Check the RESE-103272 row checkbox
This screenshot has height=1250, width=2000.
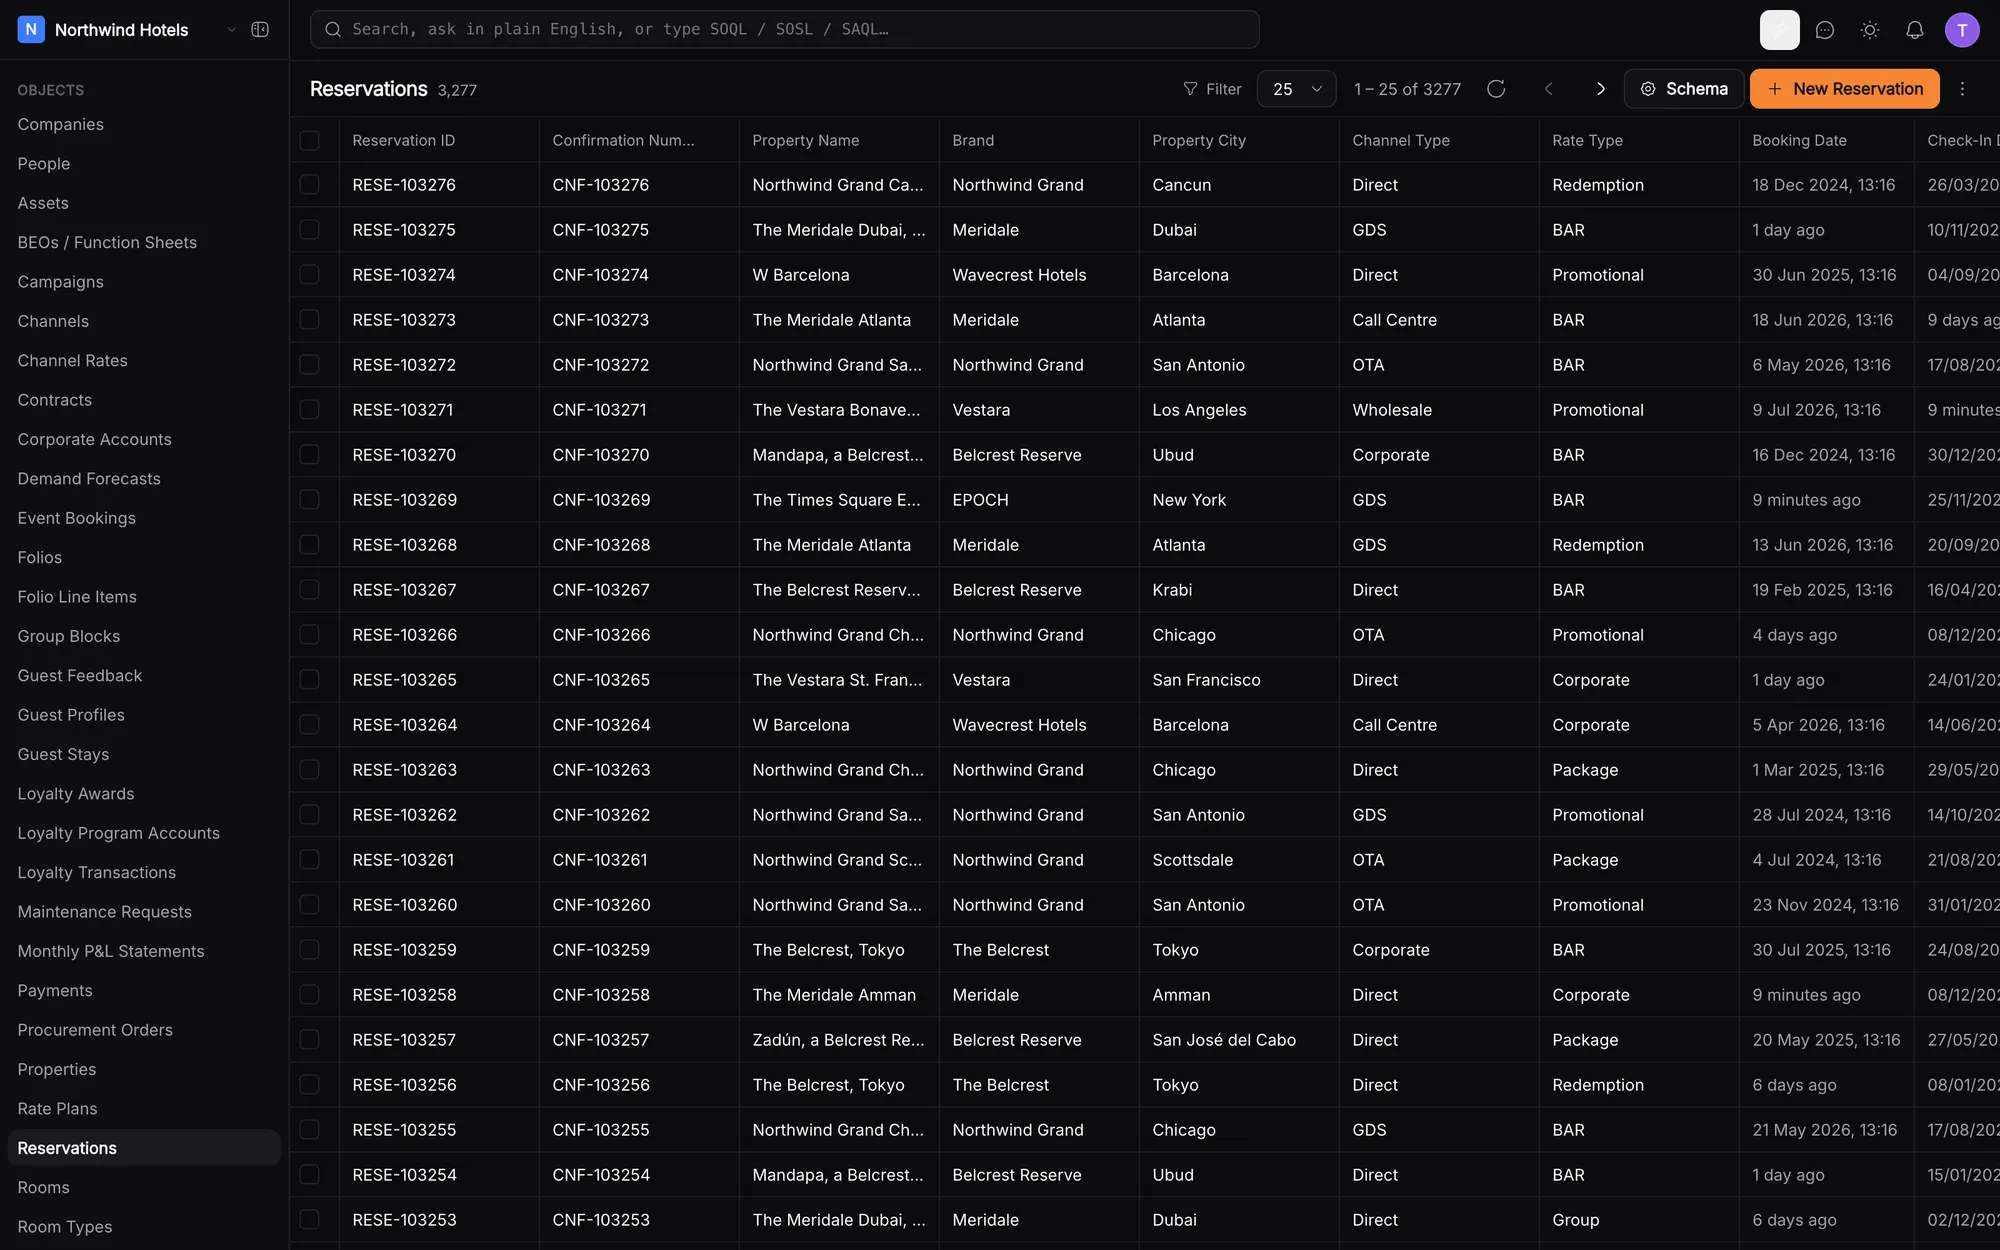(309, 365)
